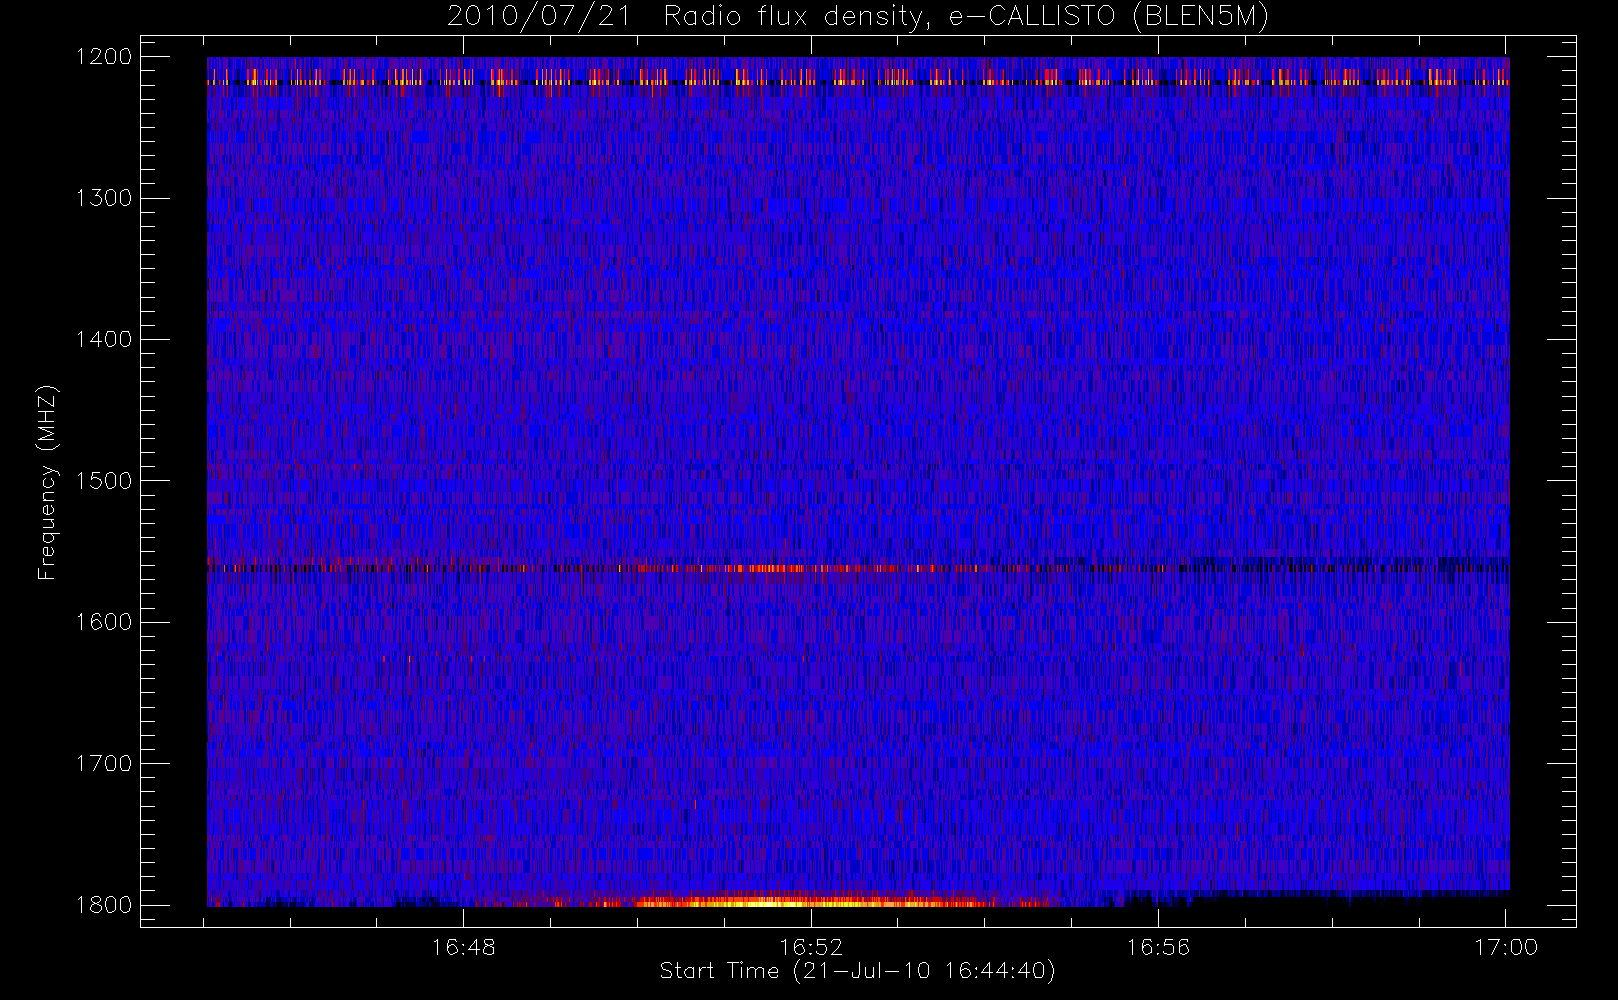Select the 1200 frequency axis label
The image size is (1618, 1000).
[105, 57]
